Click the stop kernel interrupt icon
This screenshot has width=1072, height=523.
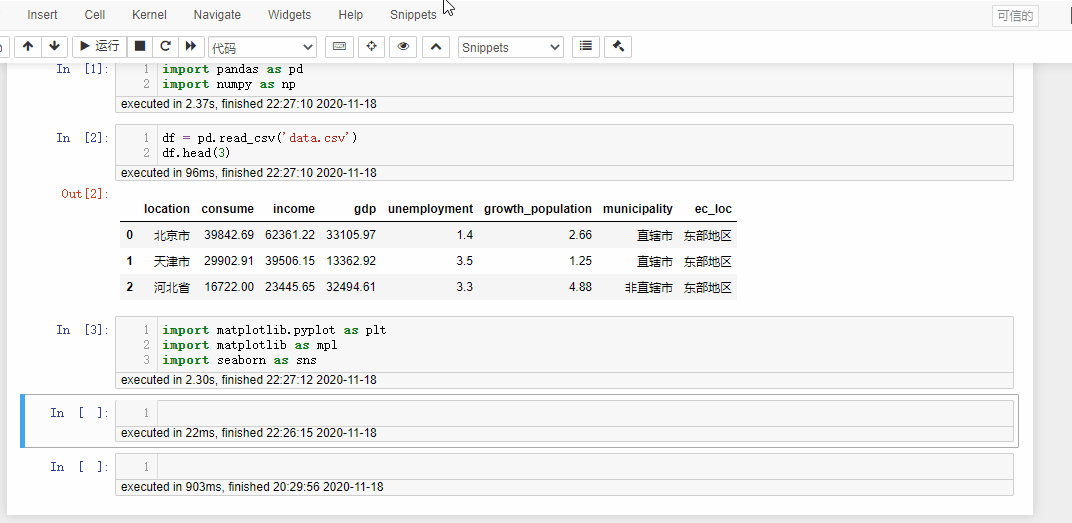point(140,46)
